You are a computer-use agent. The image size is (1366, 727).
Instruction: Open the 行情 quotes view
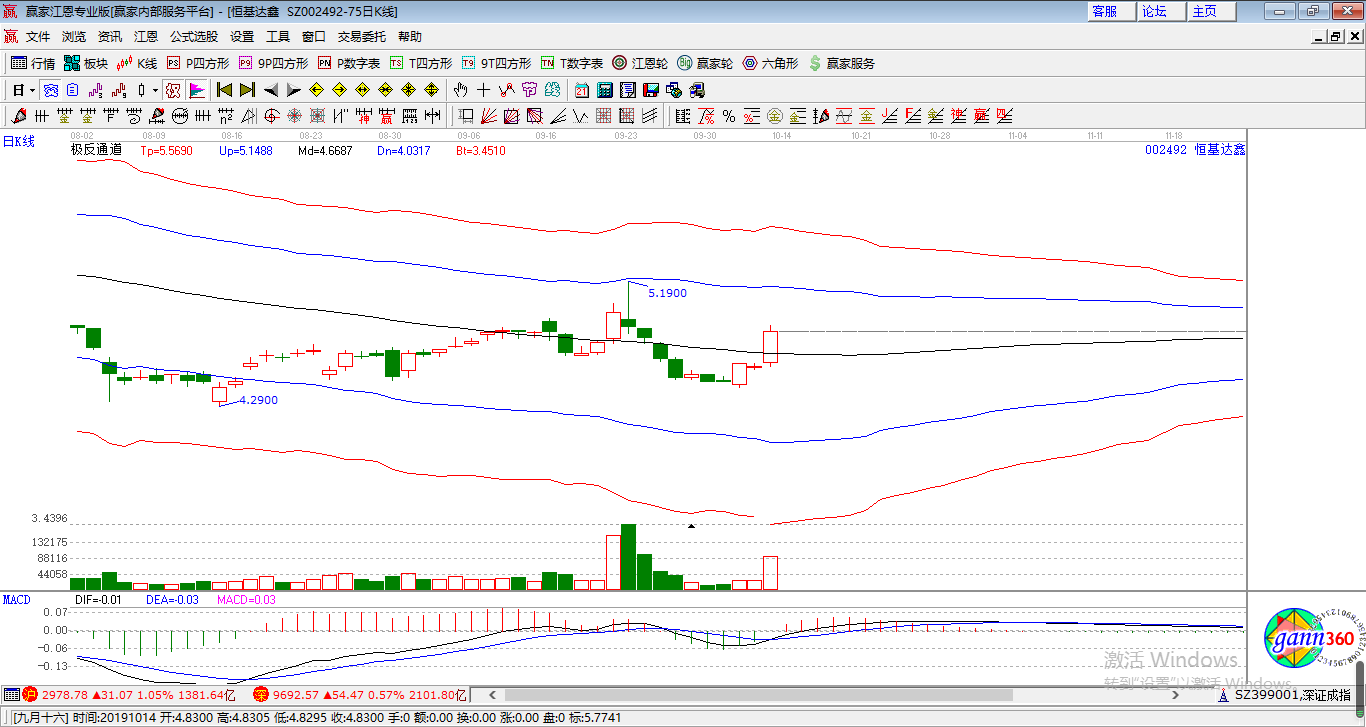click(33, 63)
